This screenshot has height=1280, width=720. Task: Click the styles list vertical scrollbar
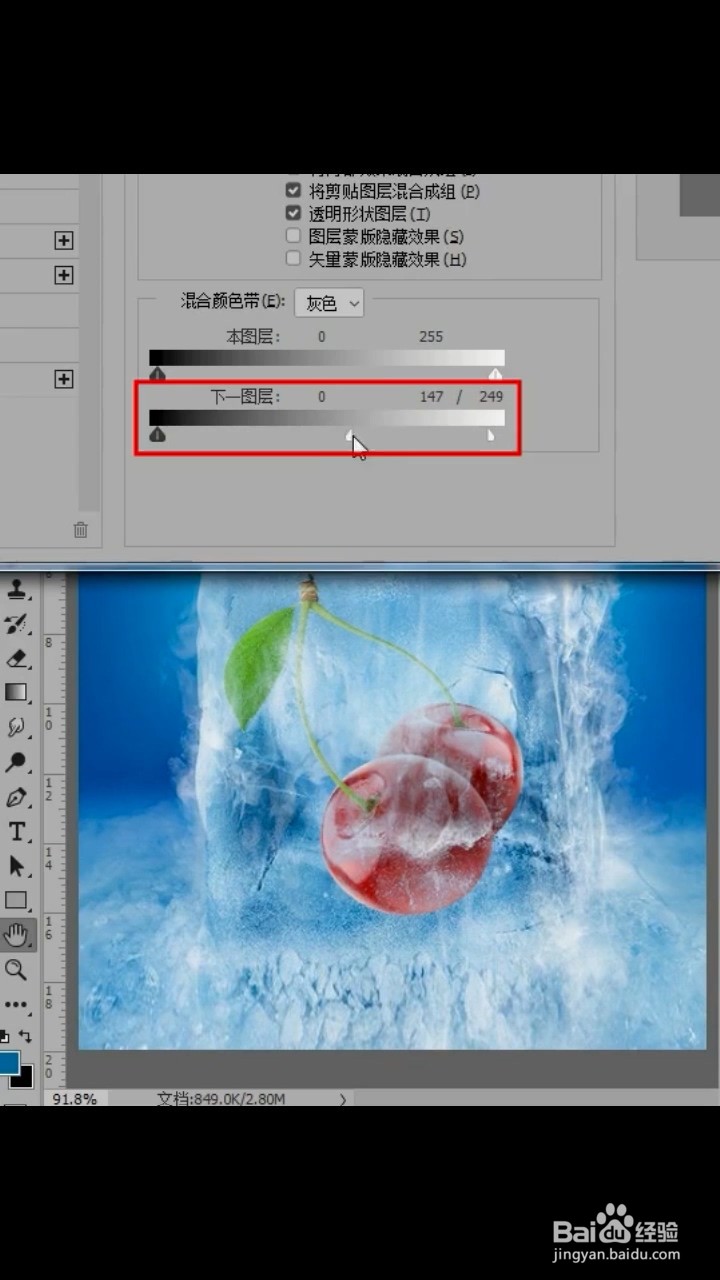pos(89,343)
